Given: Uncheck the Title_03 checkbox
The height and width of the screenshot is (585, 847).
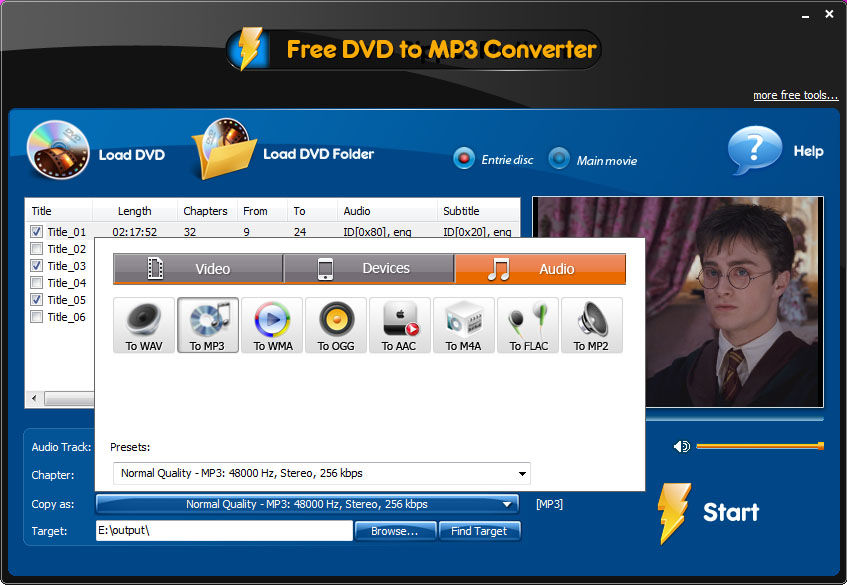Looking at the screenshot, I should [36, 266].
